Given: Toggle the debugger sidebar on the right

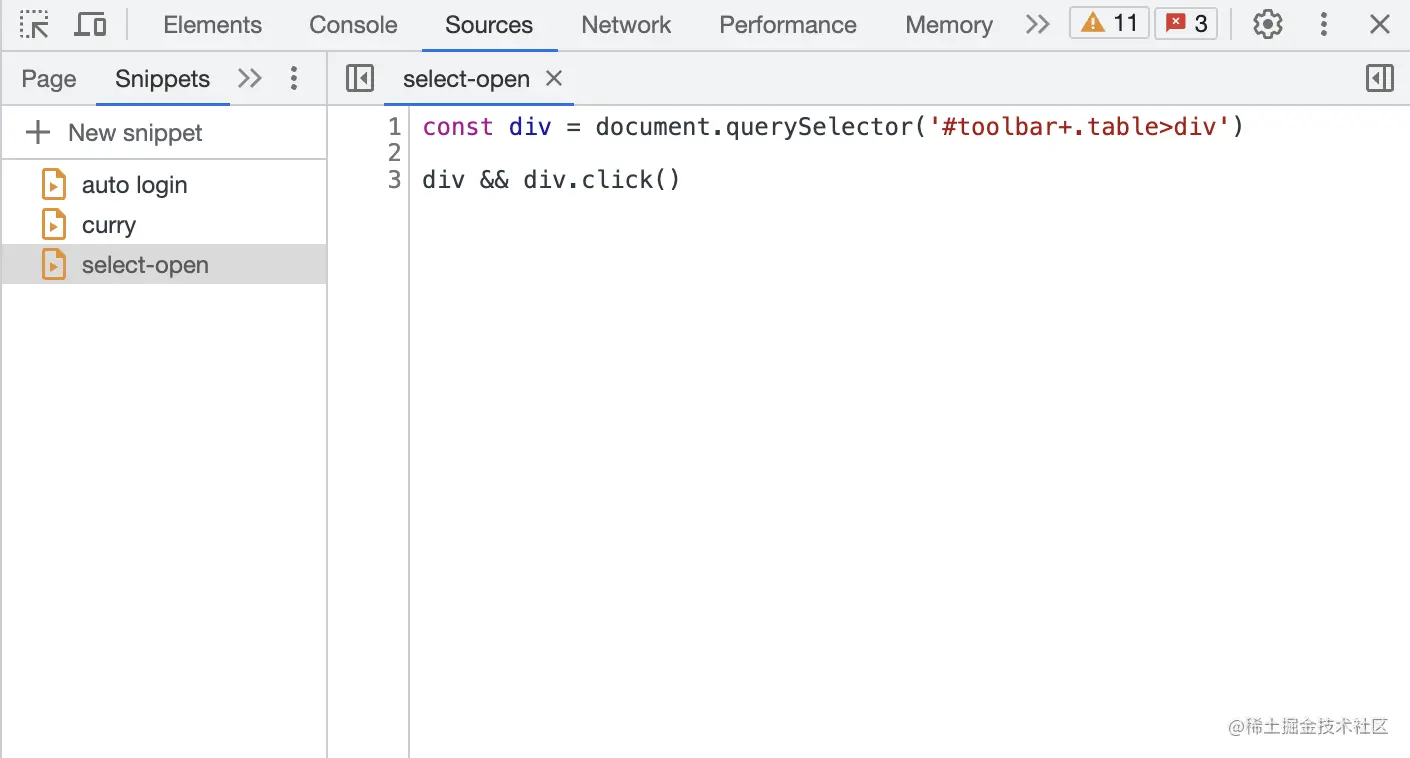Looking at the screenshot, I should tap(1380, 78).
